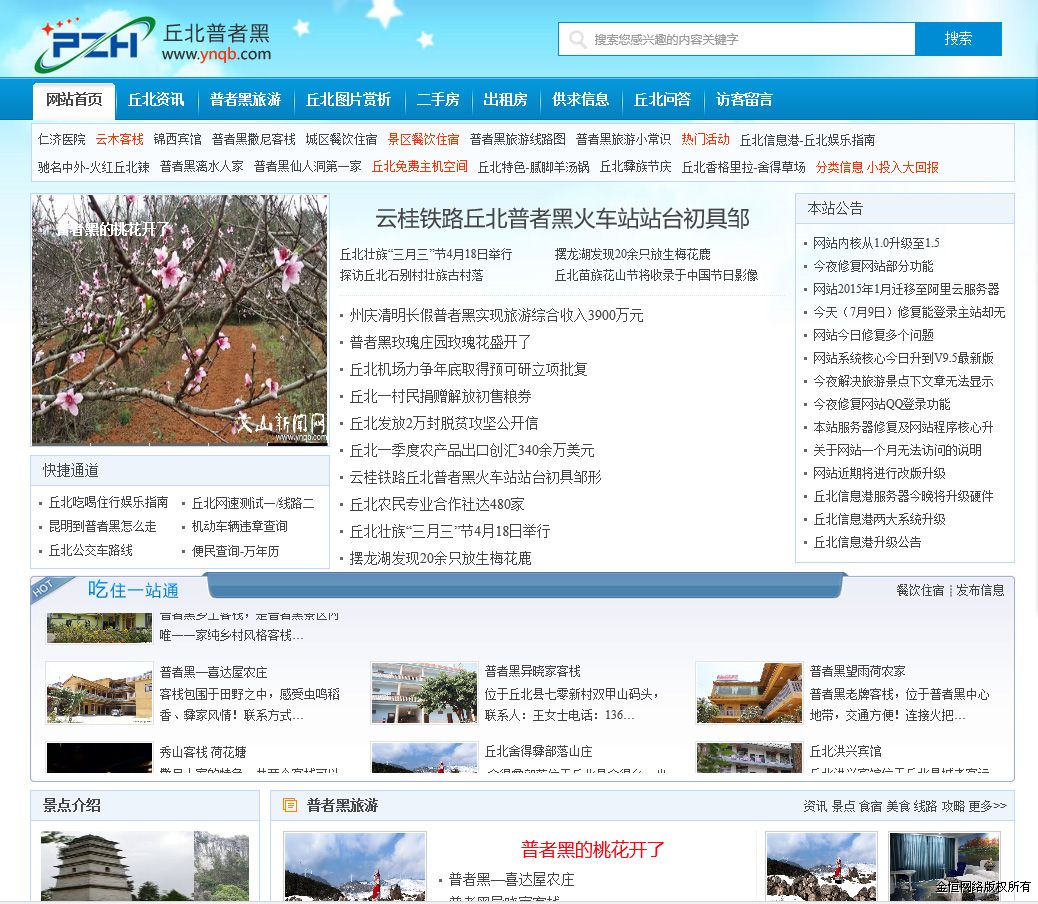Click the orange list icon beside 普者黑旅游
This screenshot has width=1038, height=904.
289,805
